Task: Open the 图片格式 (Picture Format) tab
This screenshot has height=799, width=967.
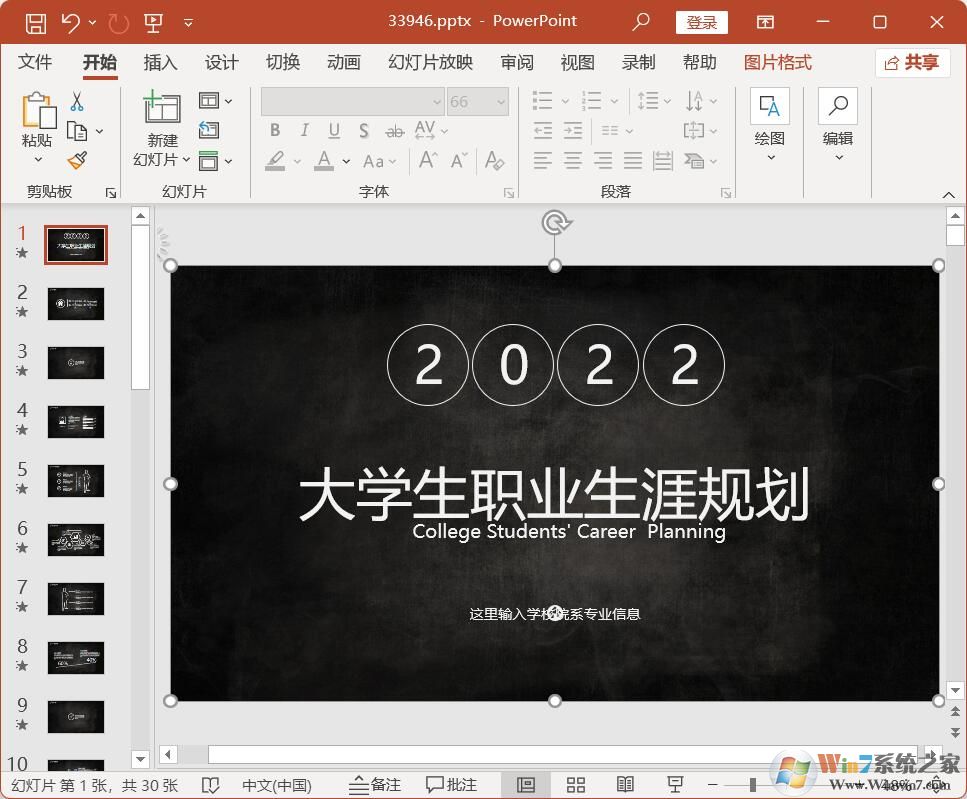Action: point(777,62)
